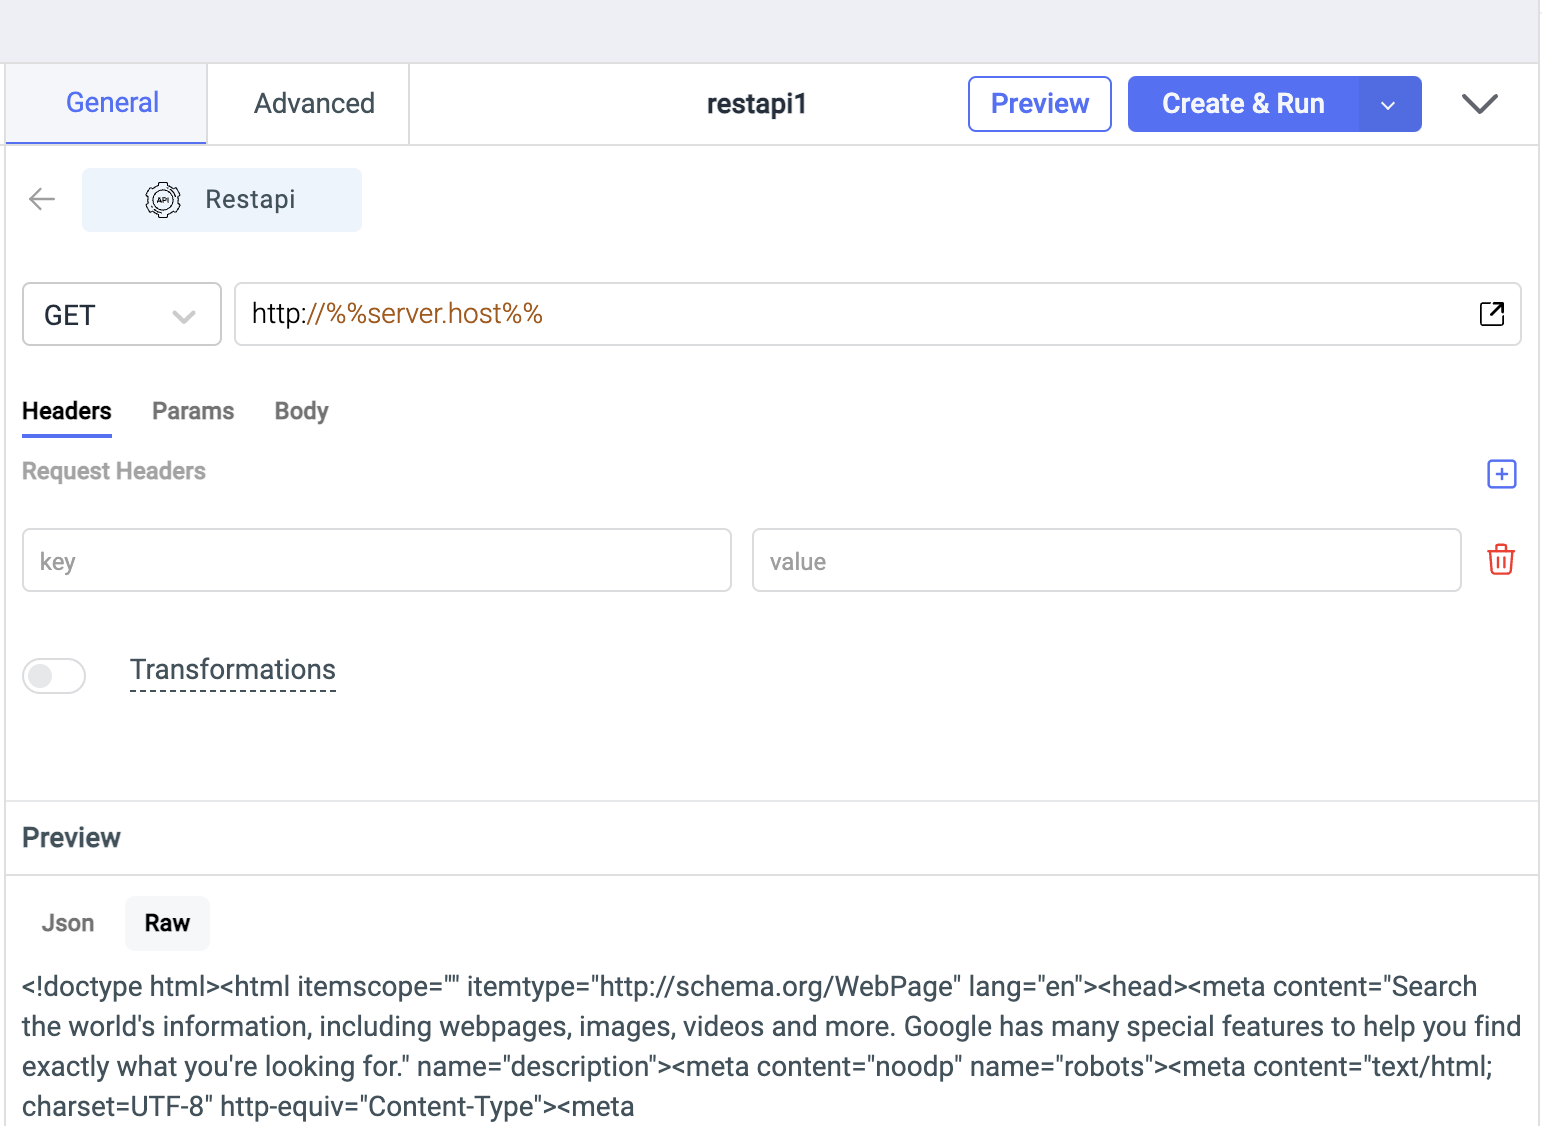Collapse the panel with the chevron
Screen dimensions: 1542x1126
1479,104
